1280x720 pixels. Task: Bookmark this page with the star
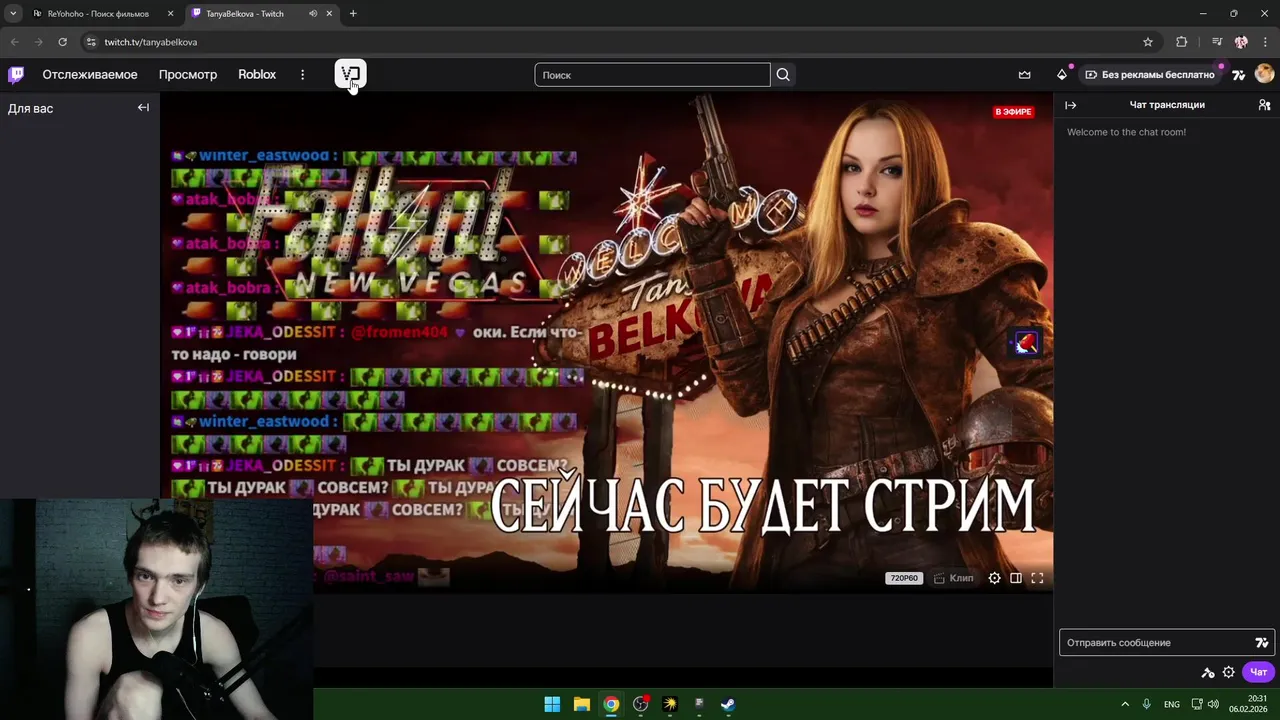1148,42
